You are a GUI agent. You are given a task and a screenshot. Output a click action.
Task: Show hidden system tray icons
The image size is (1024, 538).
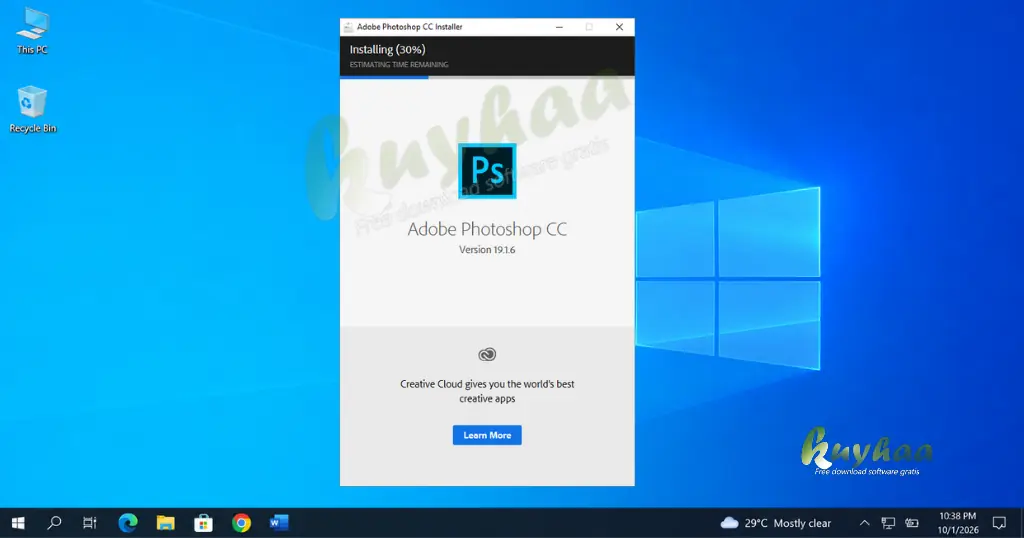coord(864,523)
